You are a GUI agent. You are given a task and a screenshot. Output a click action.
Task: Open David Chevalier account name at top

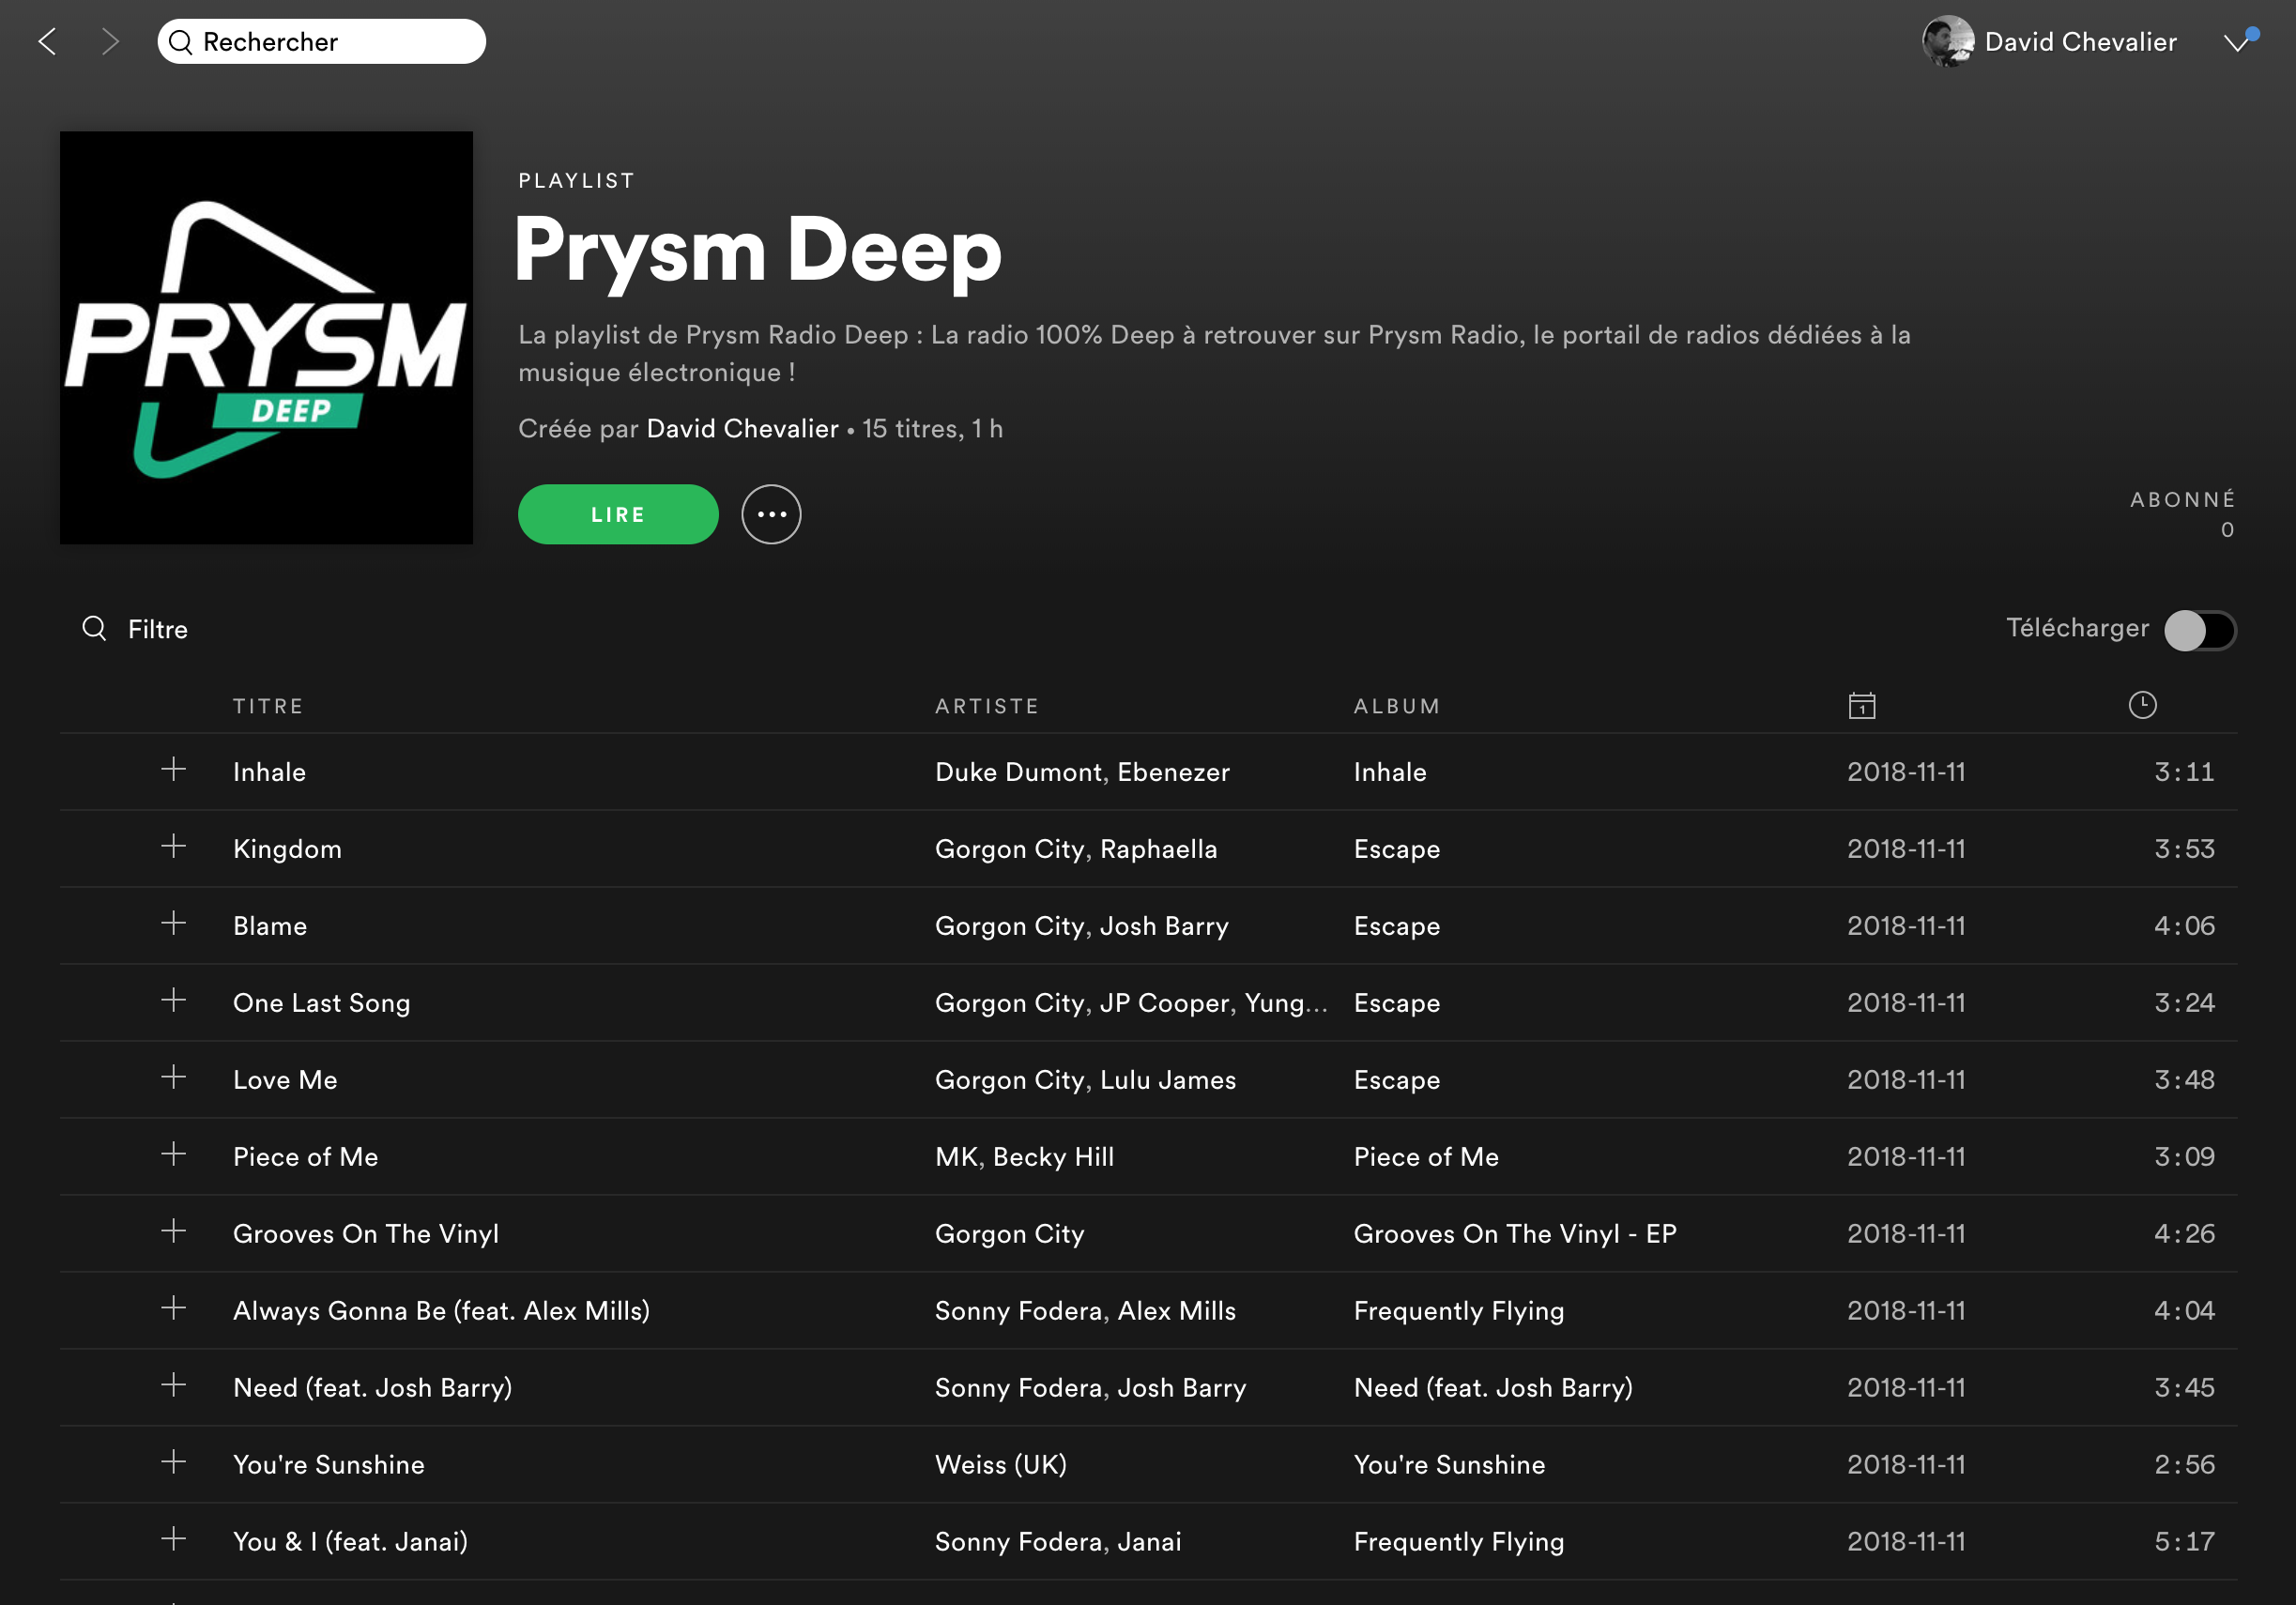click(2080, 41)
